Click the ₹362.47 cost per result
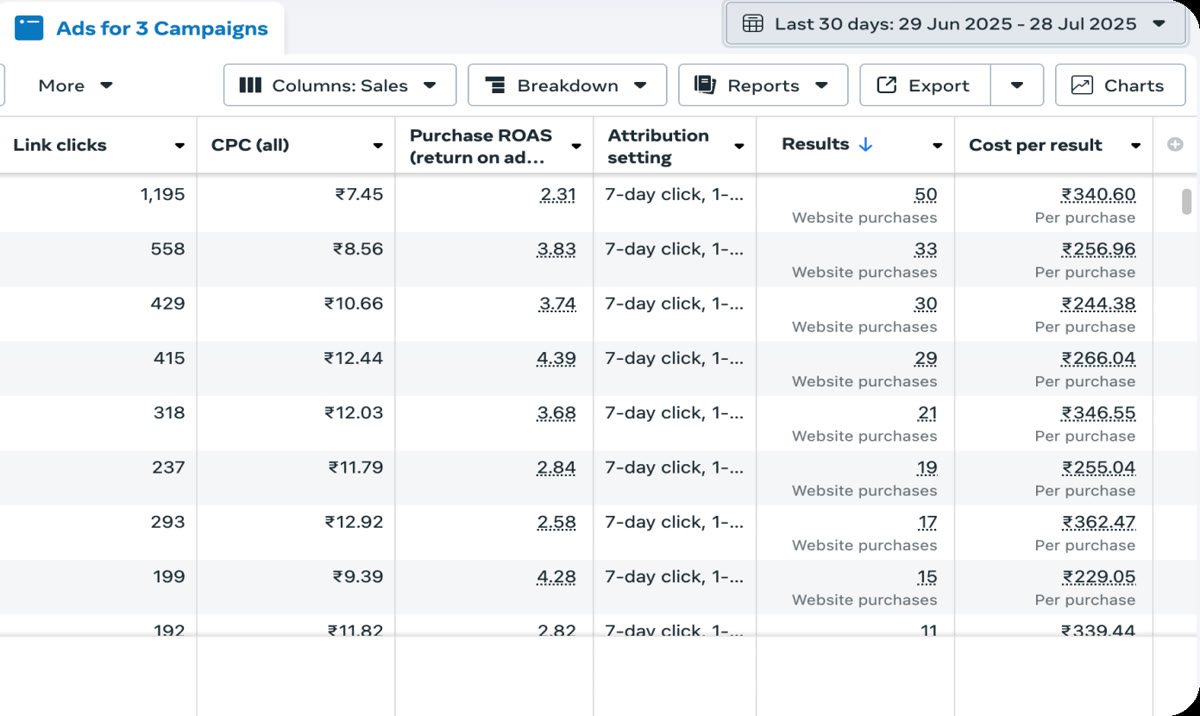Screen dimensions: 1200x716 tap(1098, 522)
